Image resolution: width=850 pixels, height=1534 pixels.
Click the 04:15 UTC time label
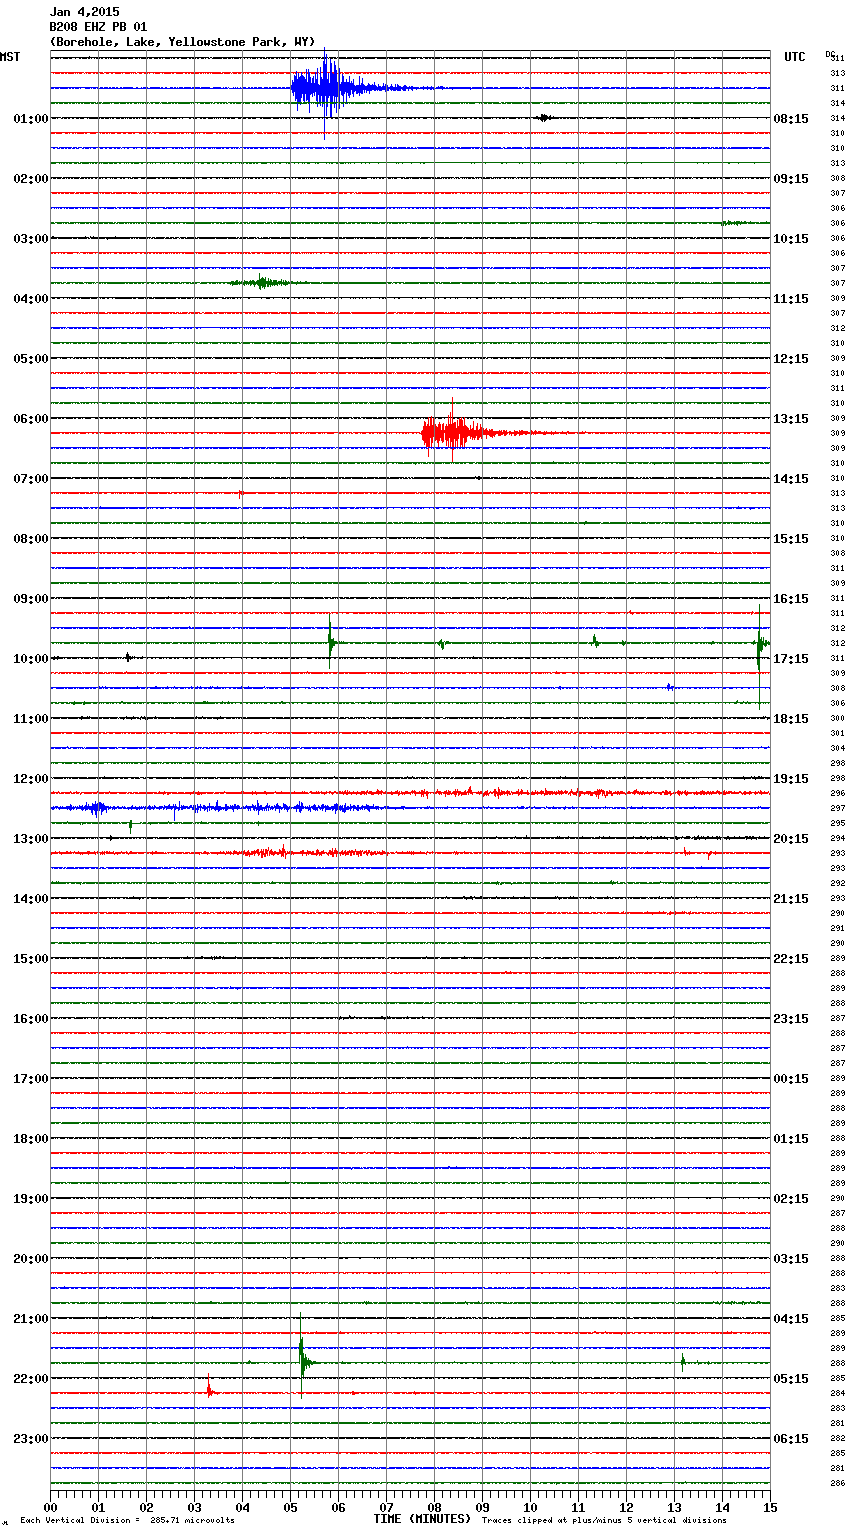791,1319
